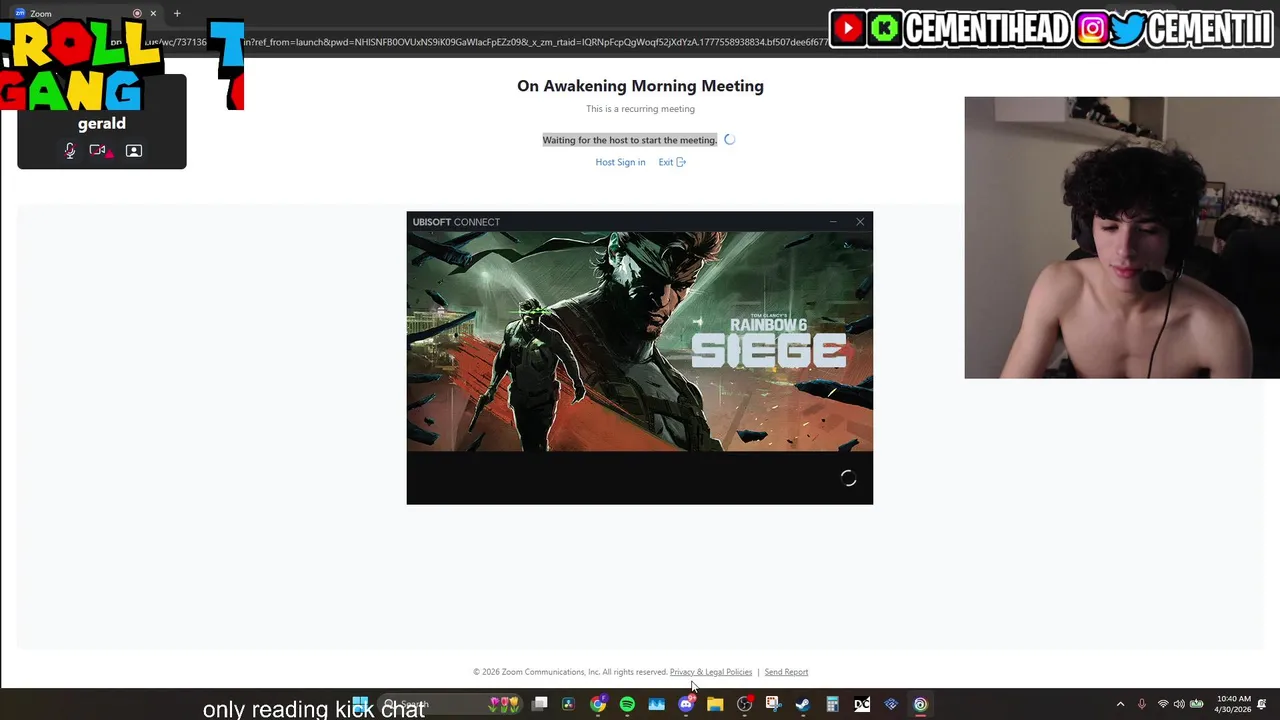Screen dimensions: 1280x720
Task: Open Task View from the taskbar
Action: pyautogui.click(x=540, y=704)
